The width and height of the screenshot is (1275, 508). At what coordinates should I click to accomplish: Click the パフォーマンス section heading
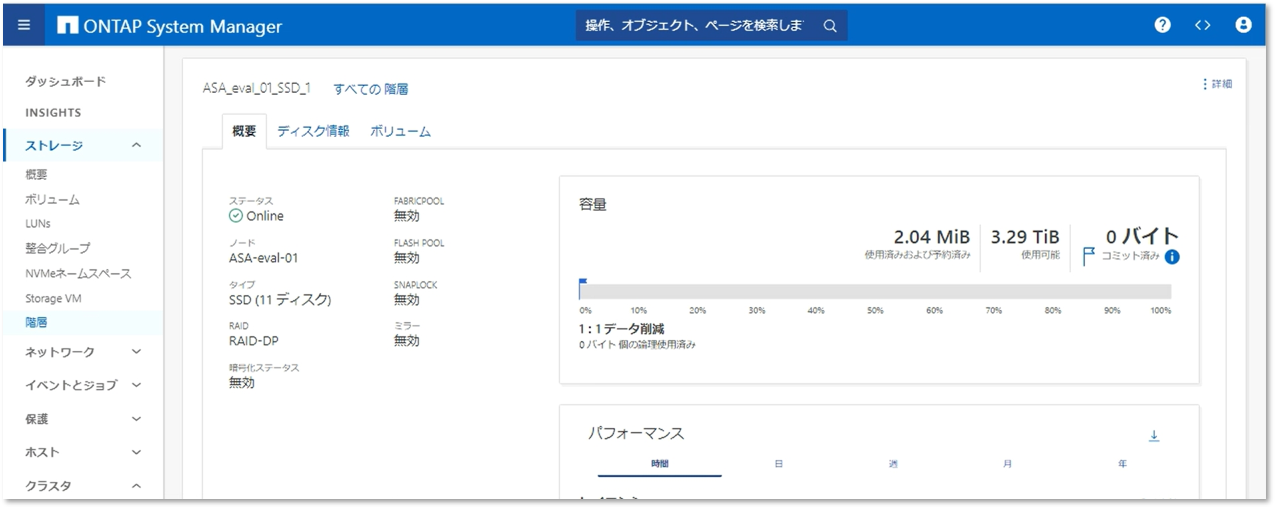636,433
